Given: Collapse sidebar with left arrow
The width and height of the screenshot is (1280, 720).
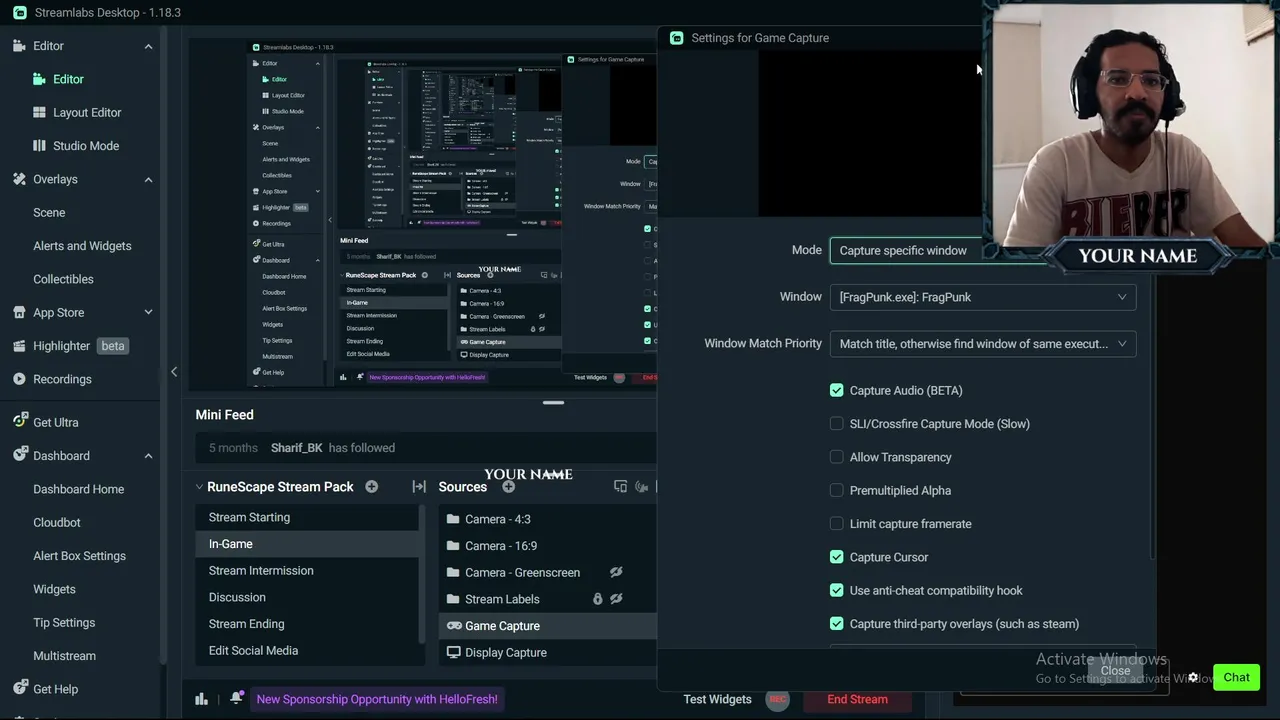Looking at the screenshot, I should (174, 372).
